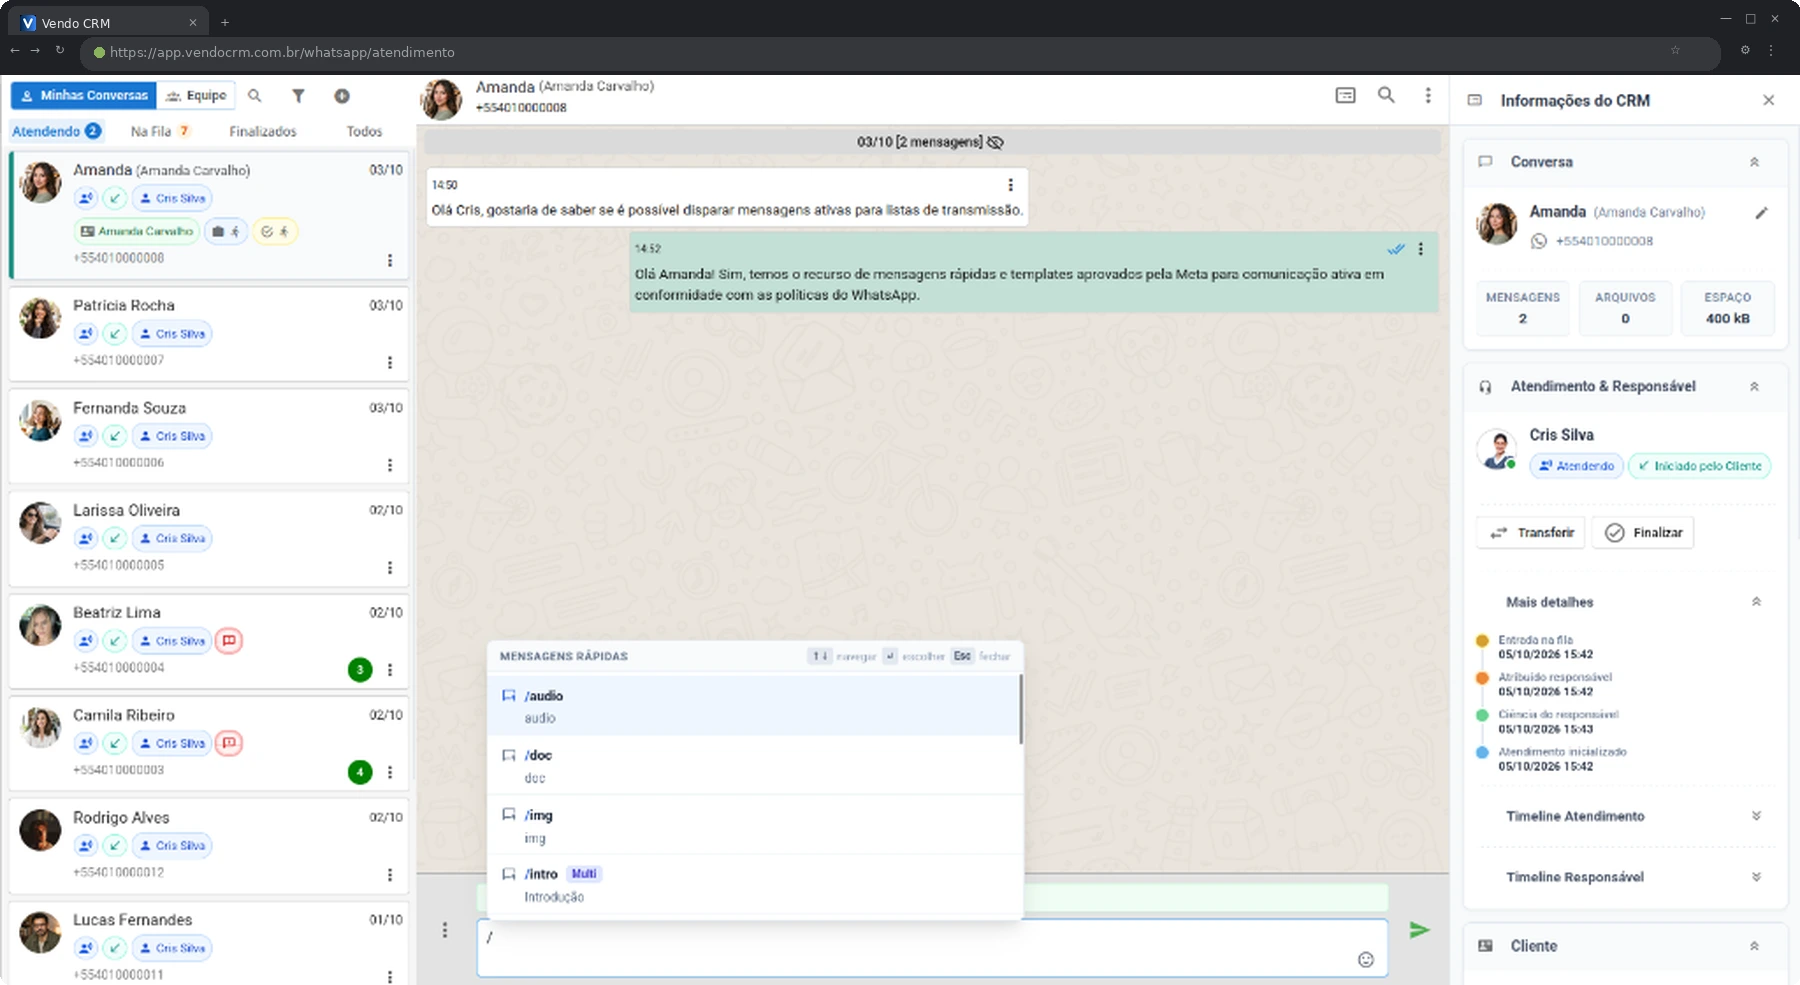The width and height of the screenshot is (1800, 985).
Task: Close the Informações do CRM panel
Action: 1768,100
